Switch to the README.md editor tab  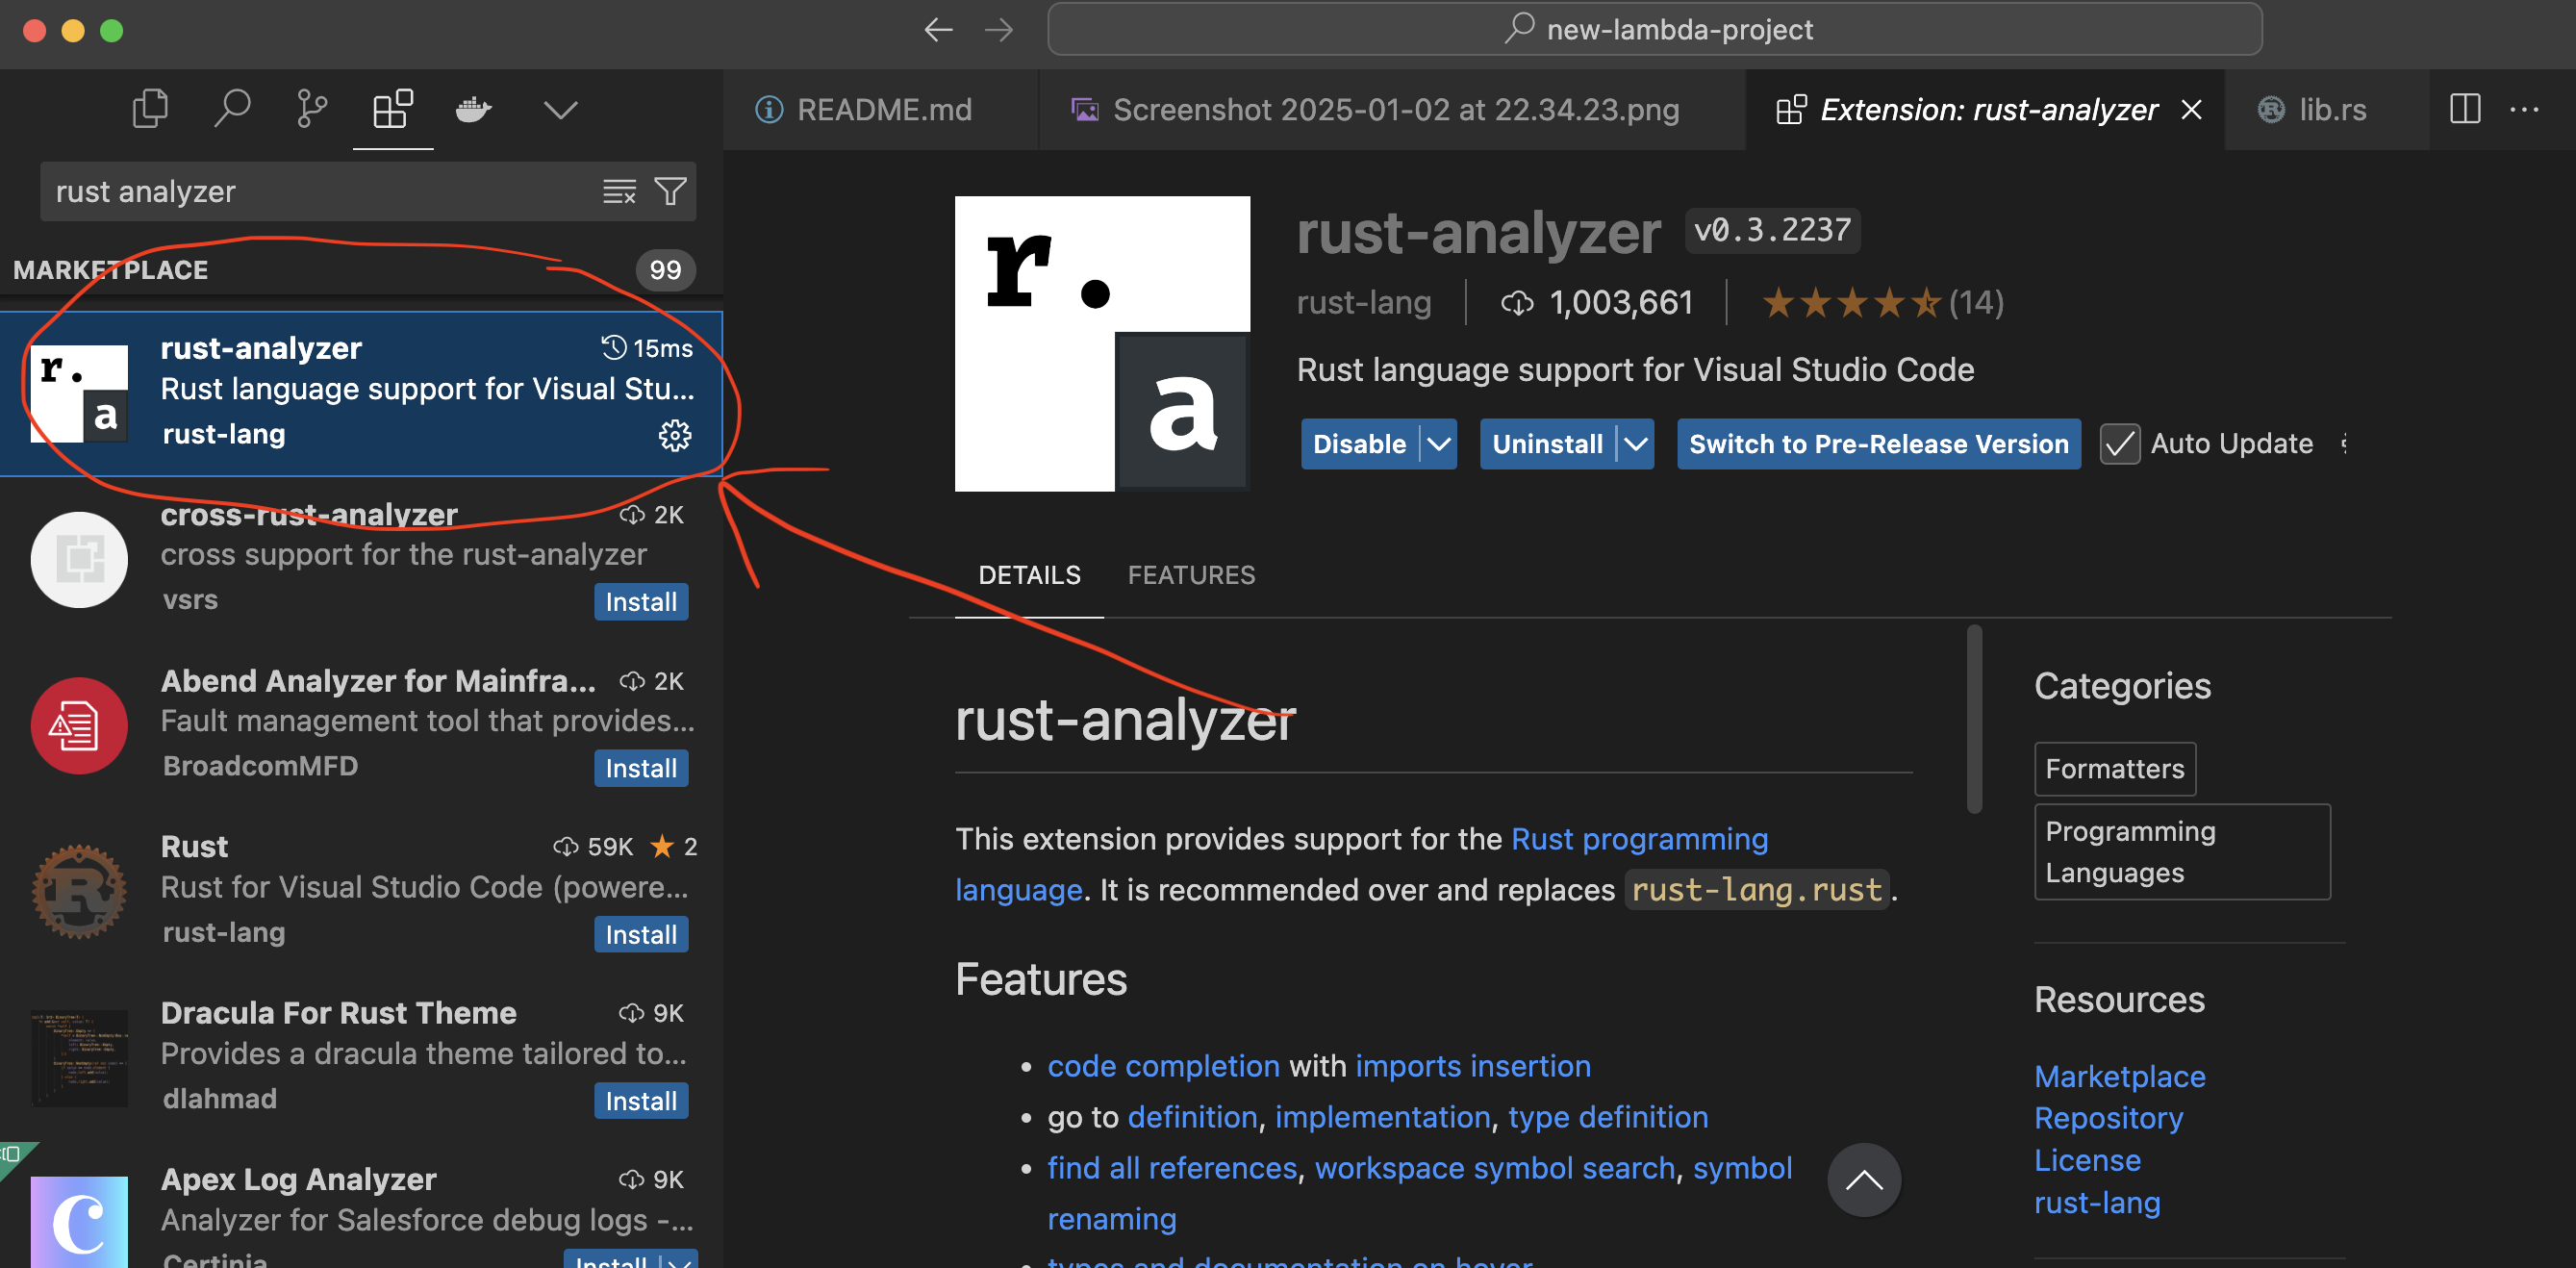884,109
